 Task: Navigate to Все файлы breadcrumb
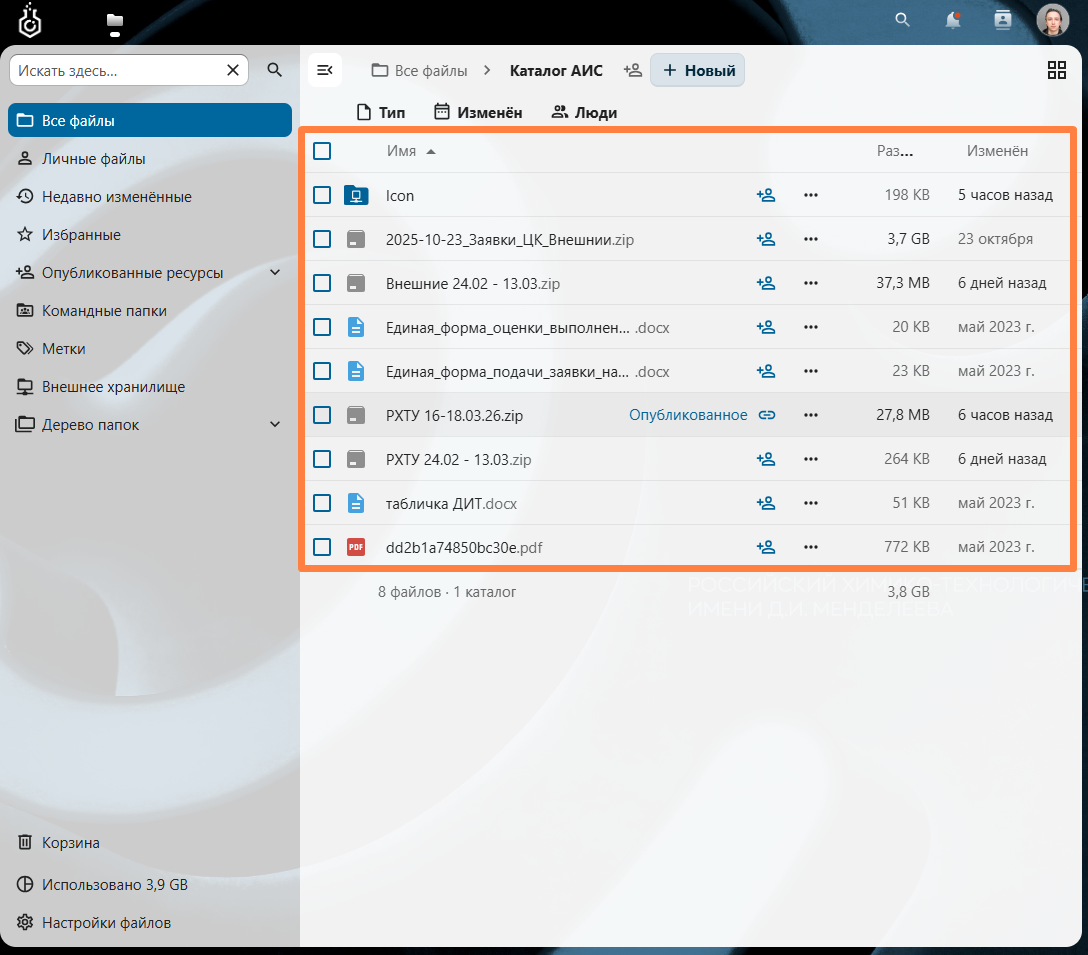tap(420, 70)
